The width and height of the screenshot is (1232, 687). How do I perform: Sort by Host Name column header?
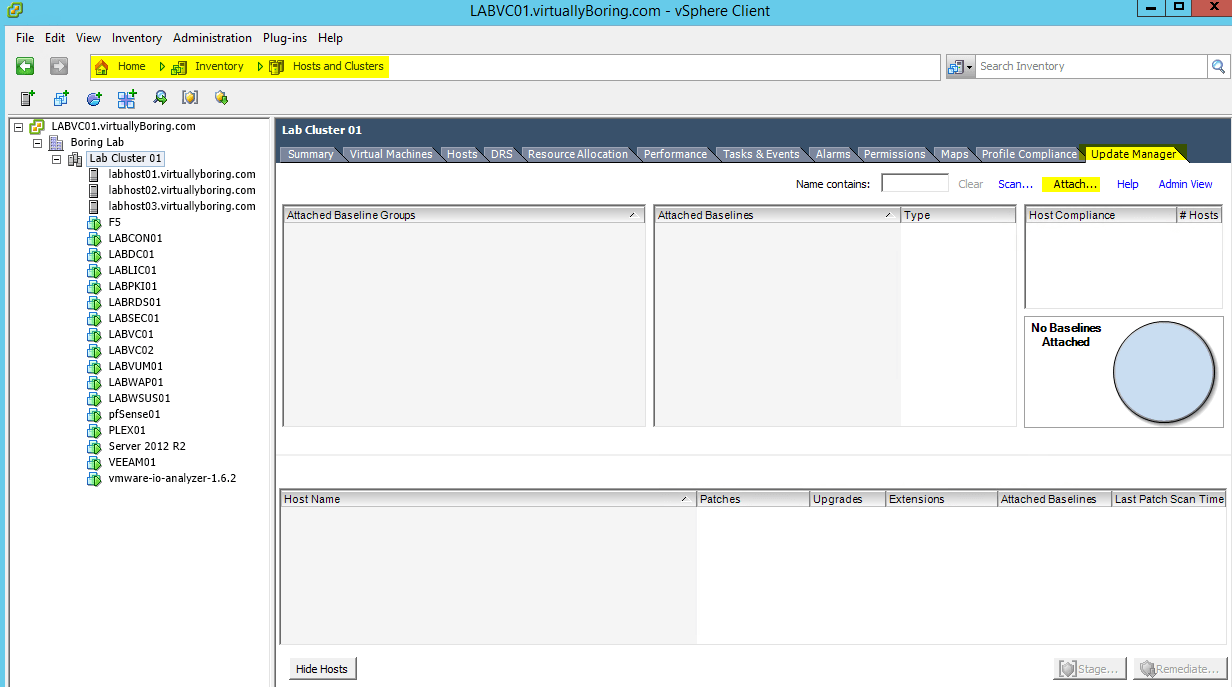(x=488, y=499)
